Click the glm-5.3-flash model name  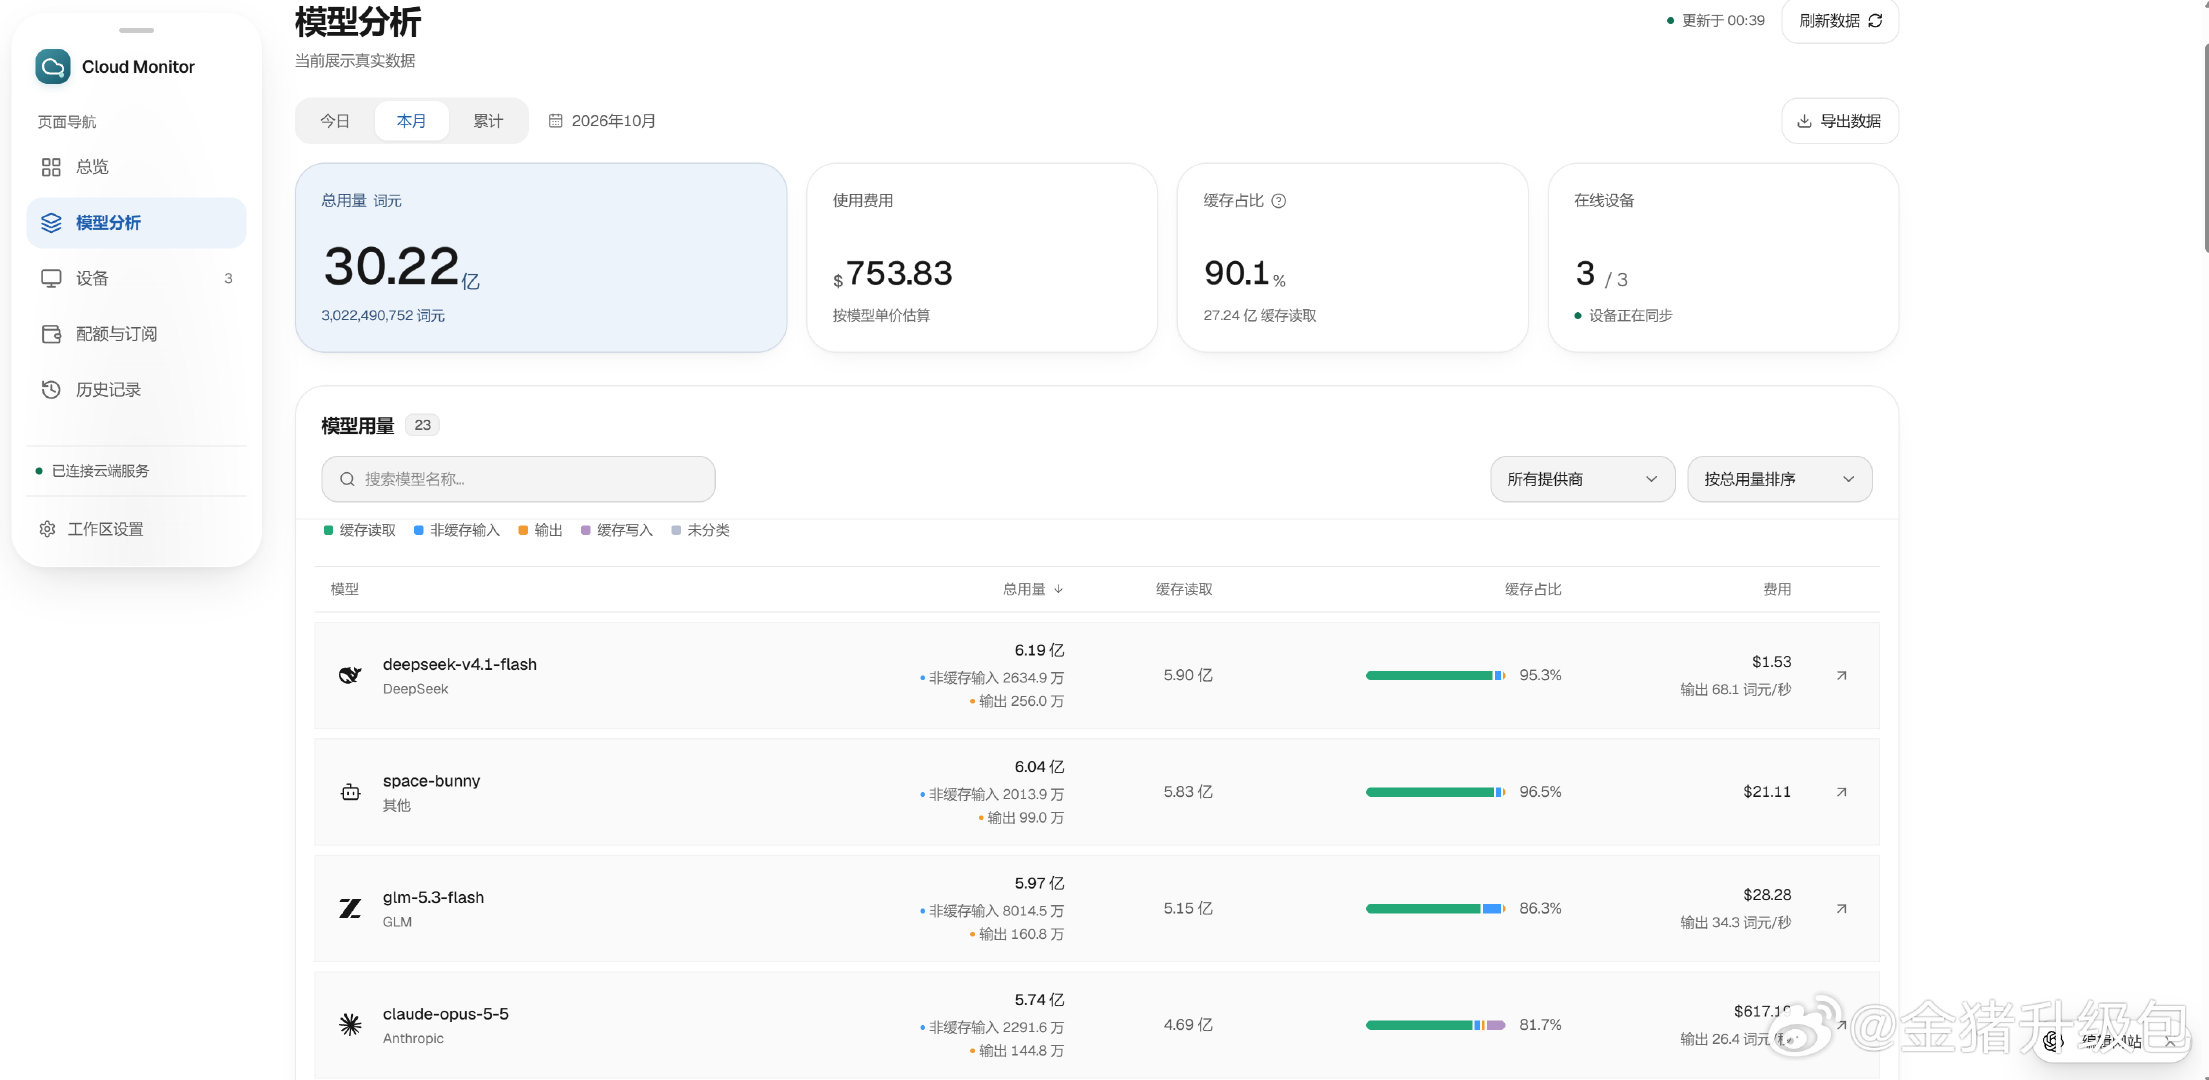pyautogui.click(x=433, y=898)
